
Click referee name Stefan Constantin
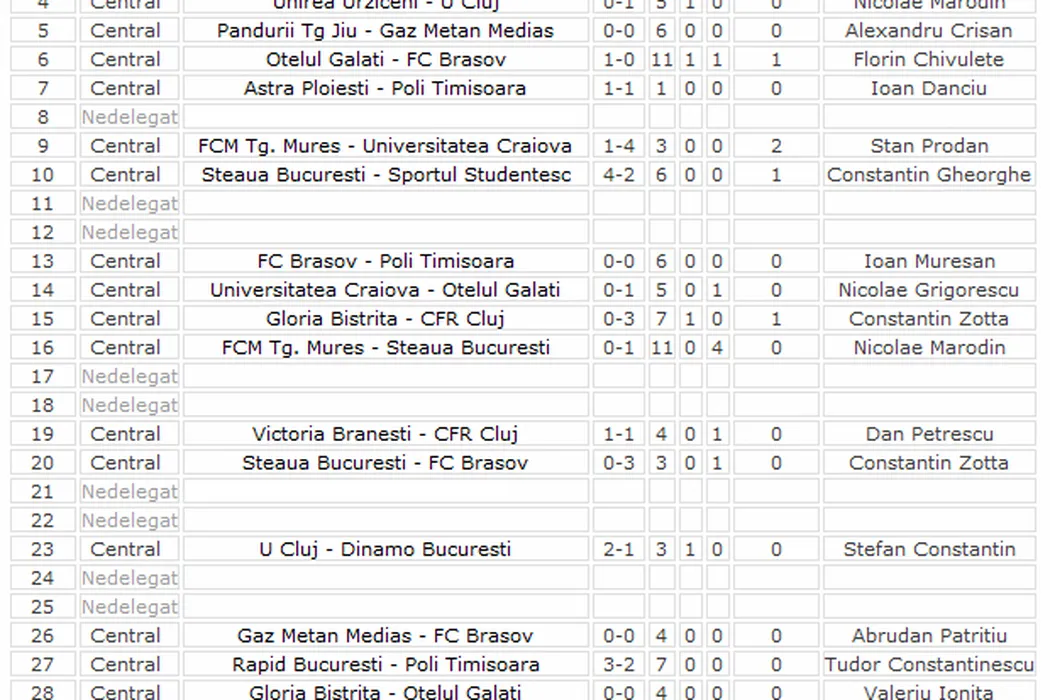(x=928, y=550)
